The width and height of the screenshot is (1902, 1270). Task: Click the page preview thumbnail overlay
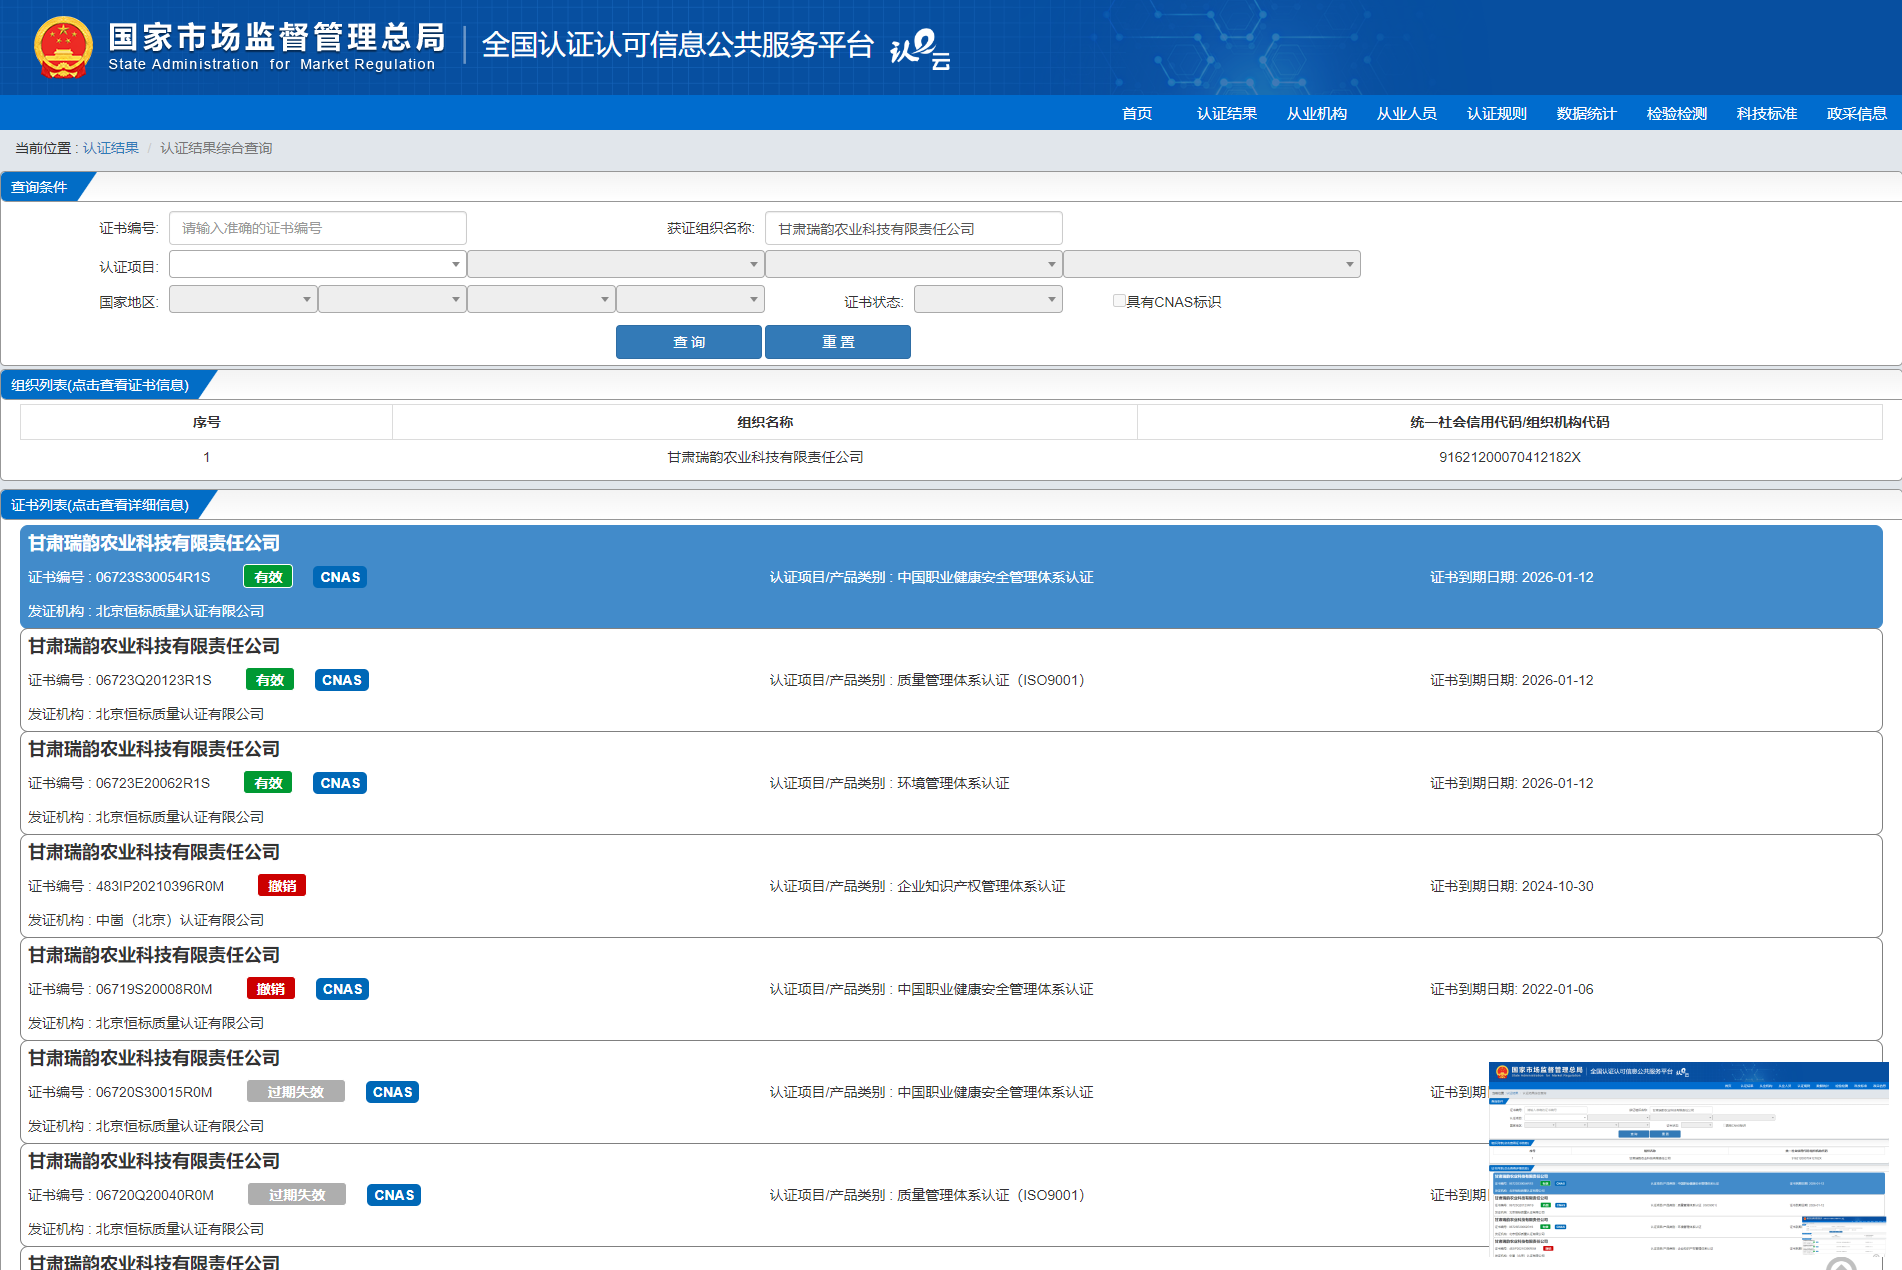pos(1688,1165)
